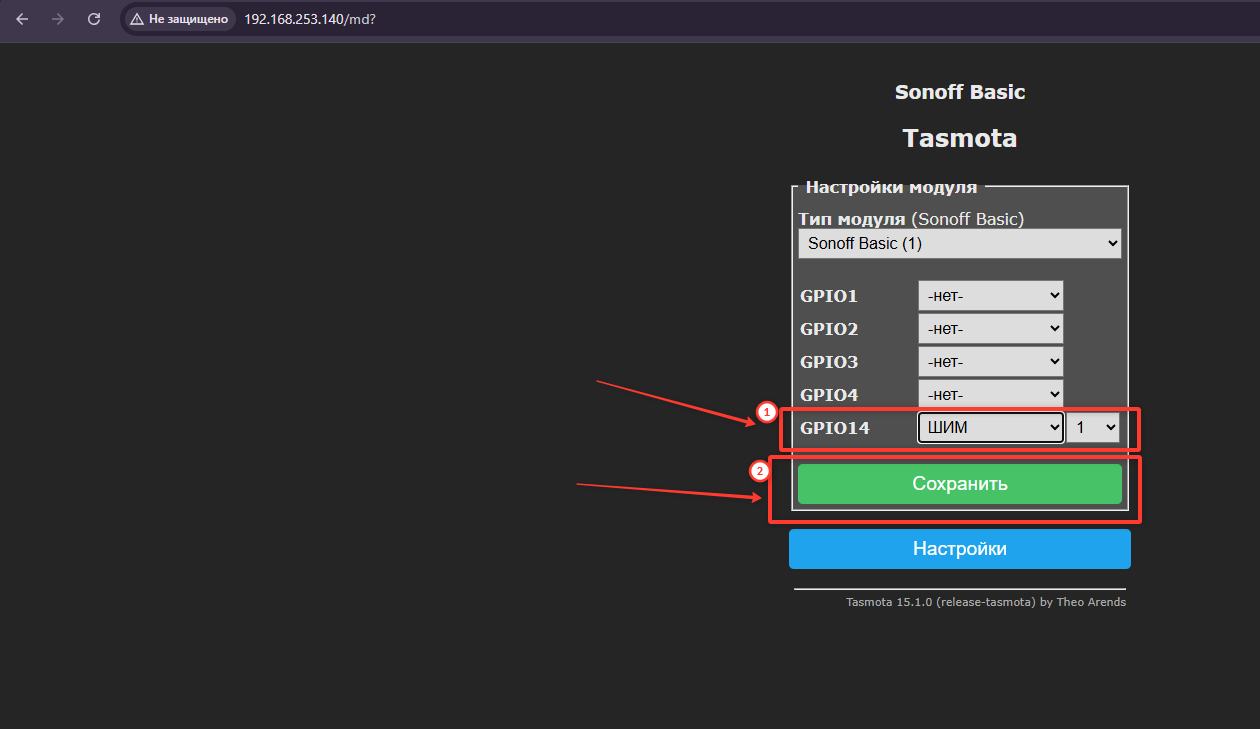Screen dimensions: 1260x729
Task: Click the Настройки модуля legend text
Action: [891, 187]
